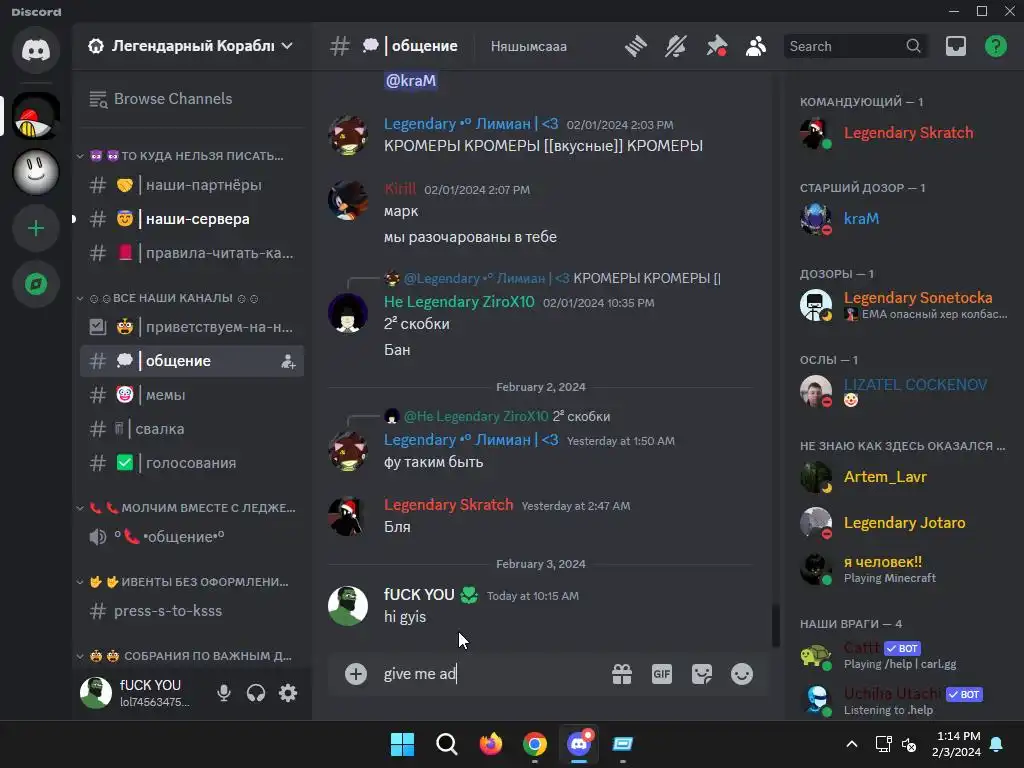The height and width of the screenshot is (768, 1024).
Task: Collapse МОЛЧИМ ВМЕСТЕ С ЛЕДЖЕ category
Action: (x=187, y=508)
